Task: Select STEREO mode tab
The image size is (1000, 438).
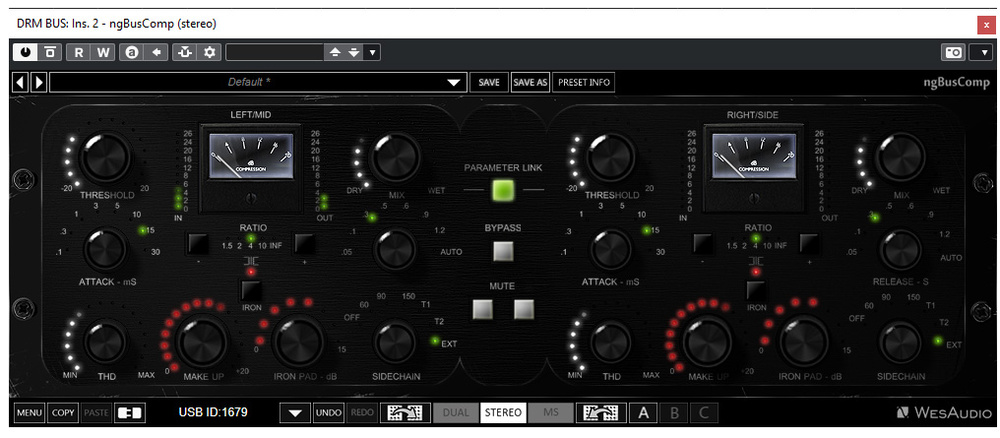Action: point(502,412)
